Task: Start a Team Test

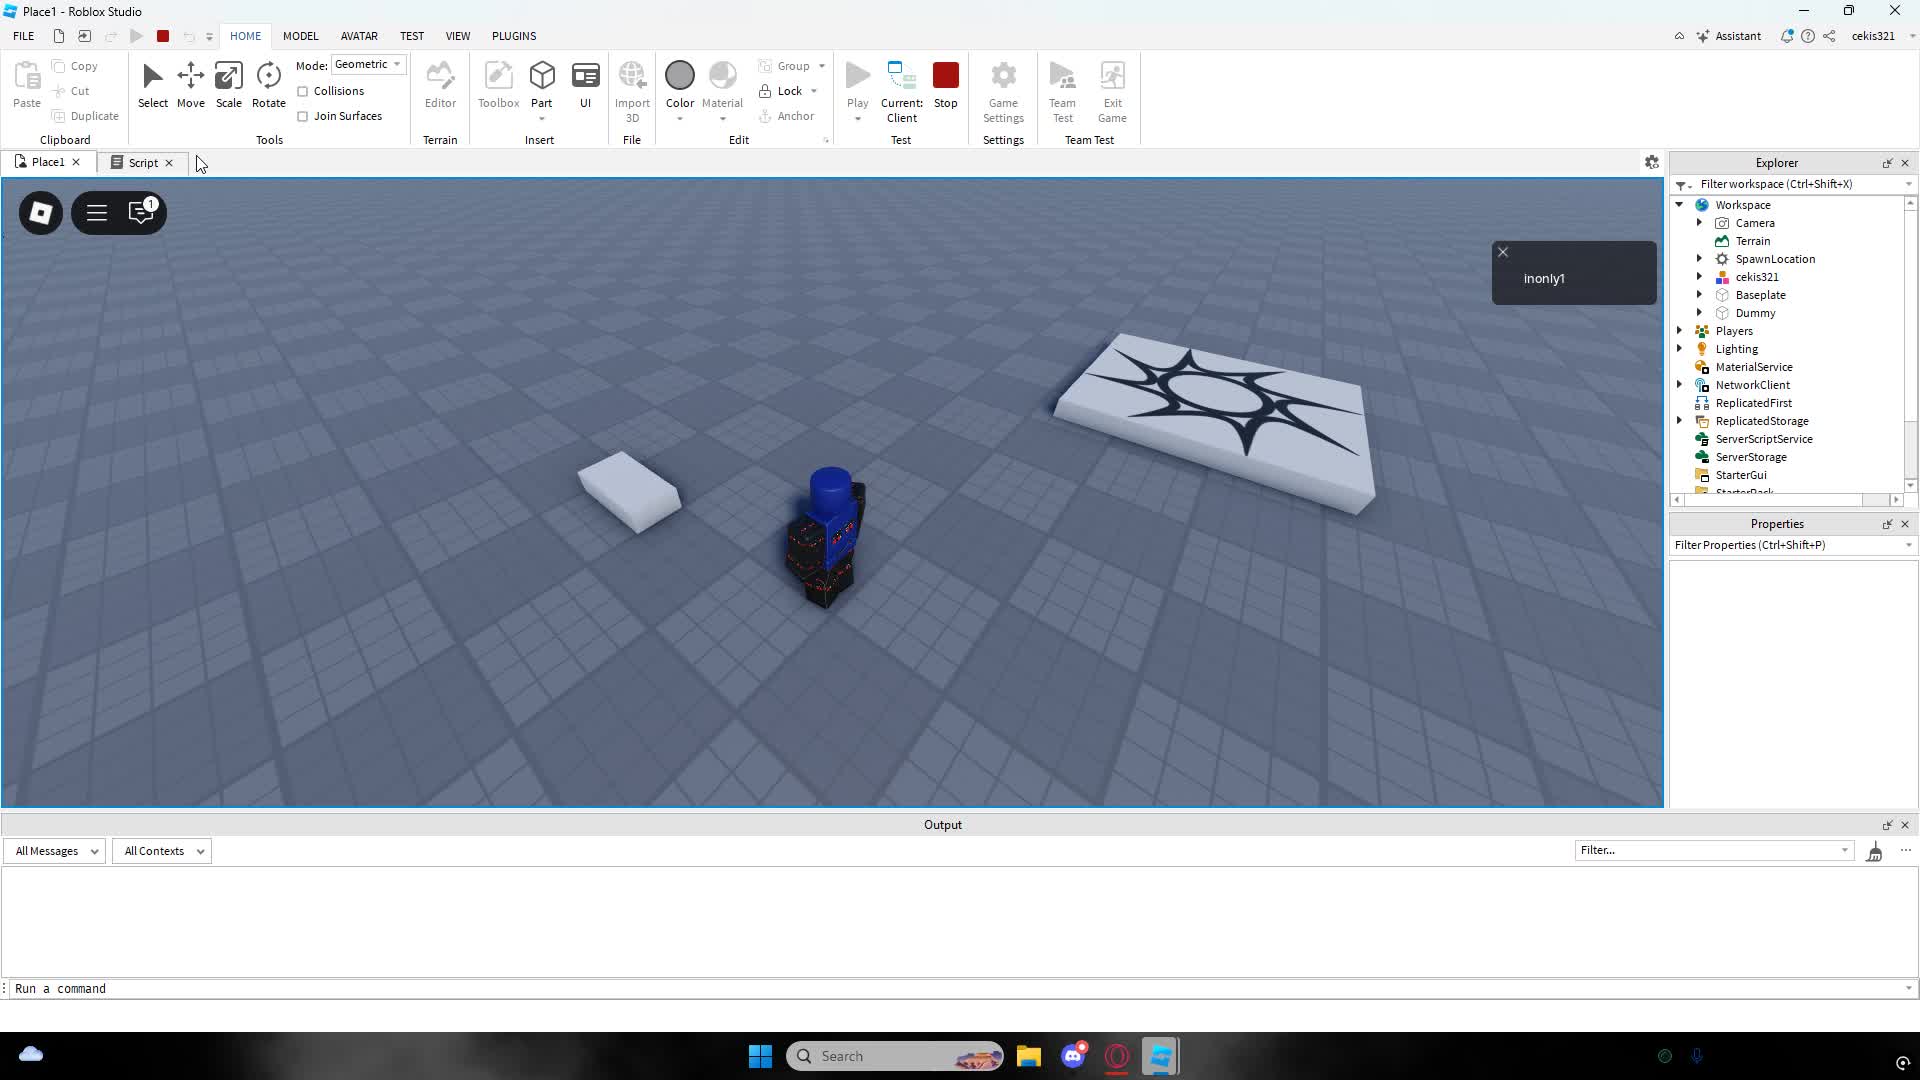Action: tap(1062, 91)
